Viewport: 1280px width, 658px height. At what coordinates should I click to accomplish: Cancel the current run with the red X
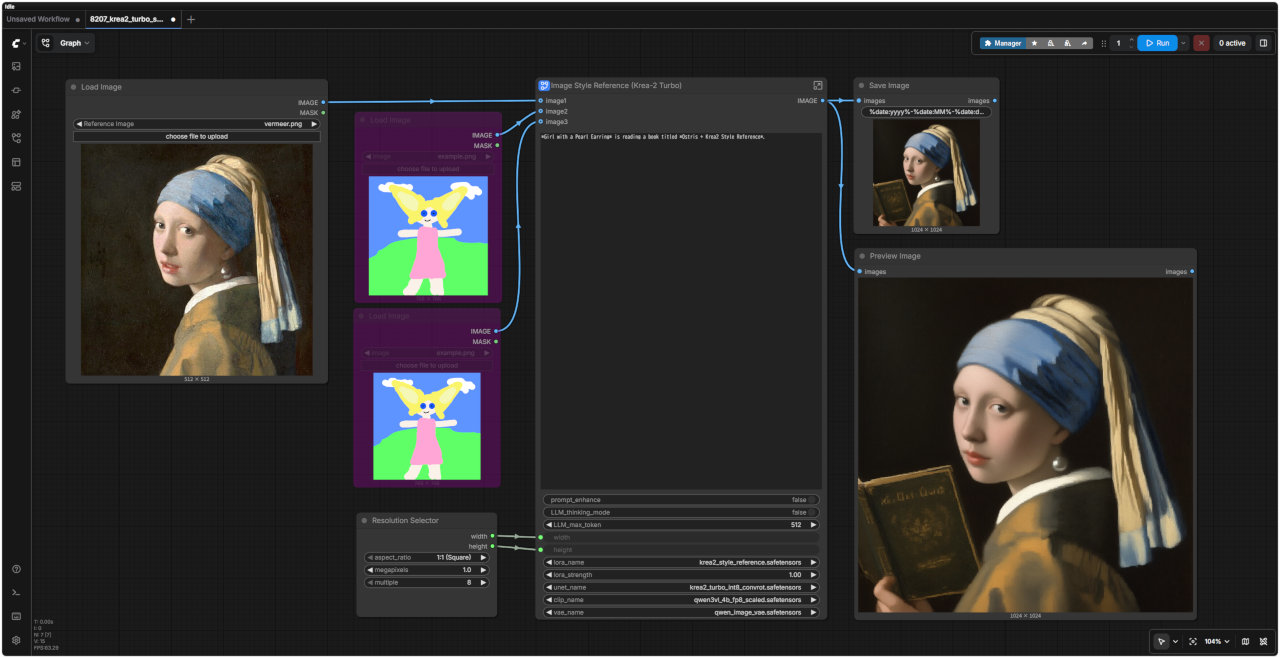point(1201,43)
